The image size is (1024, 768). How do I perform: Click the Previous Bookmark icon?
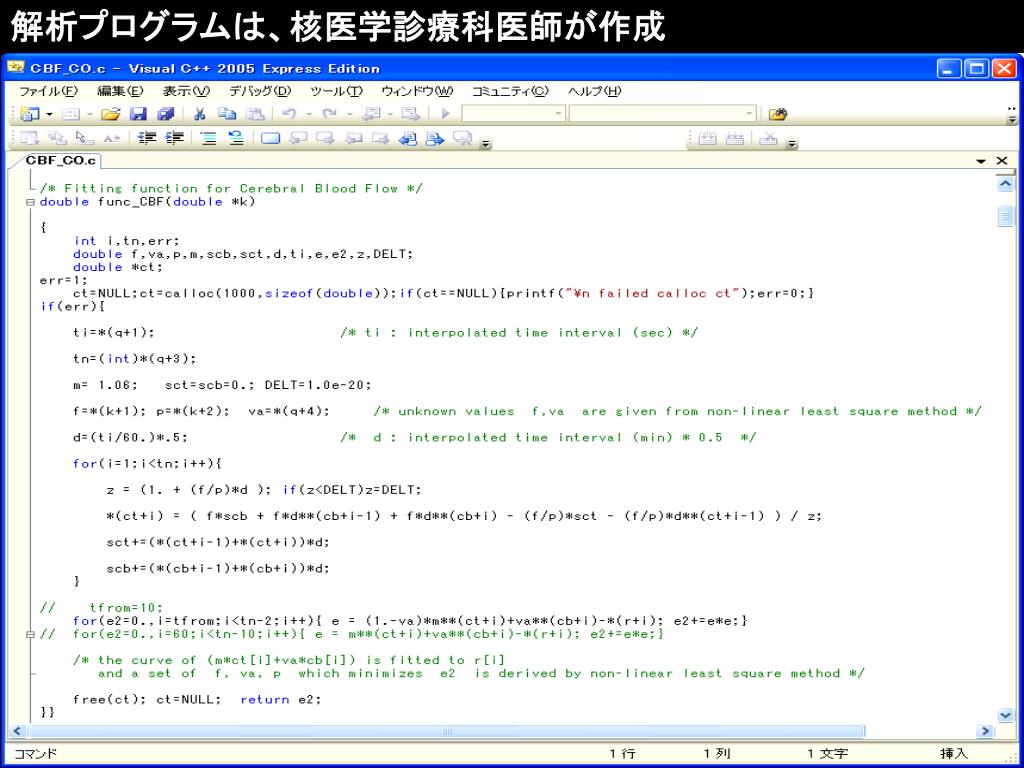pos(298,138)
